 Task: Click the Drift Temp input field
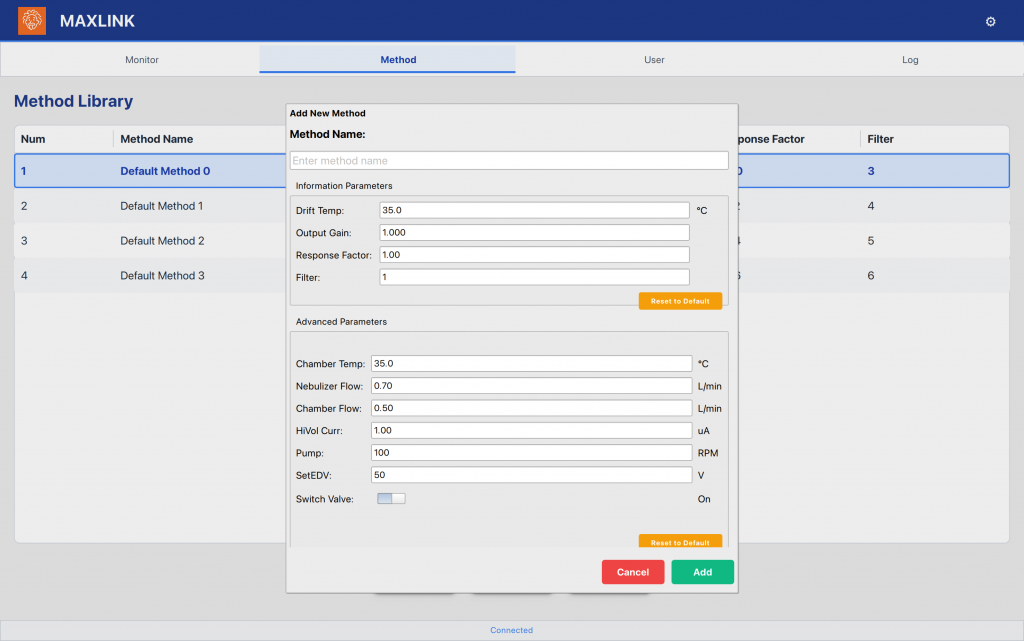(x=534, y=210)
